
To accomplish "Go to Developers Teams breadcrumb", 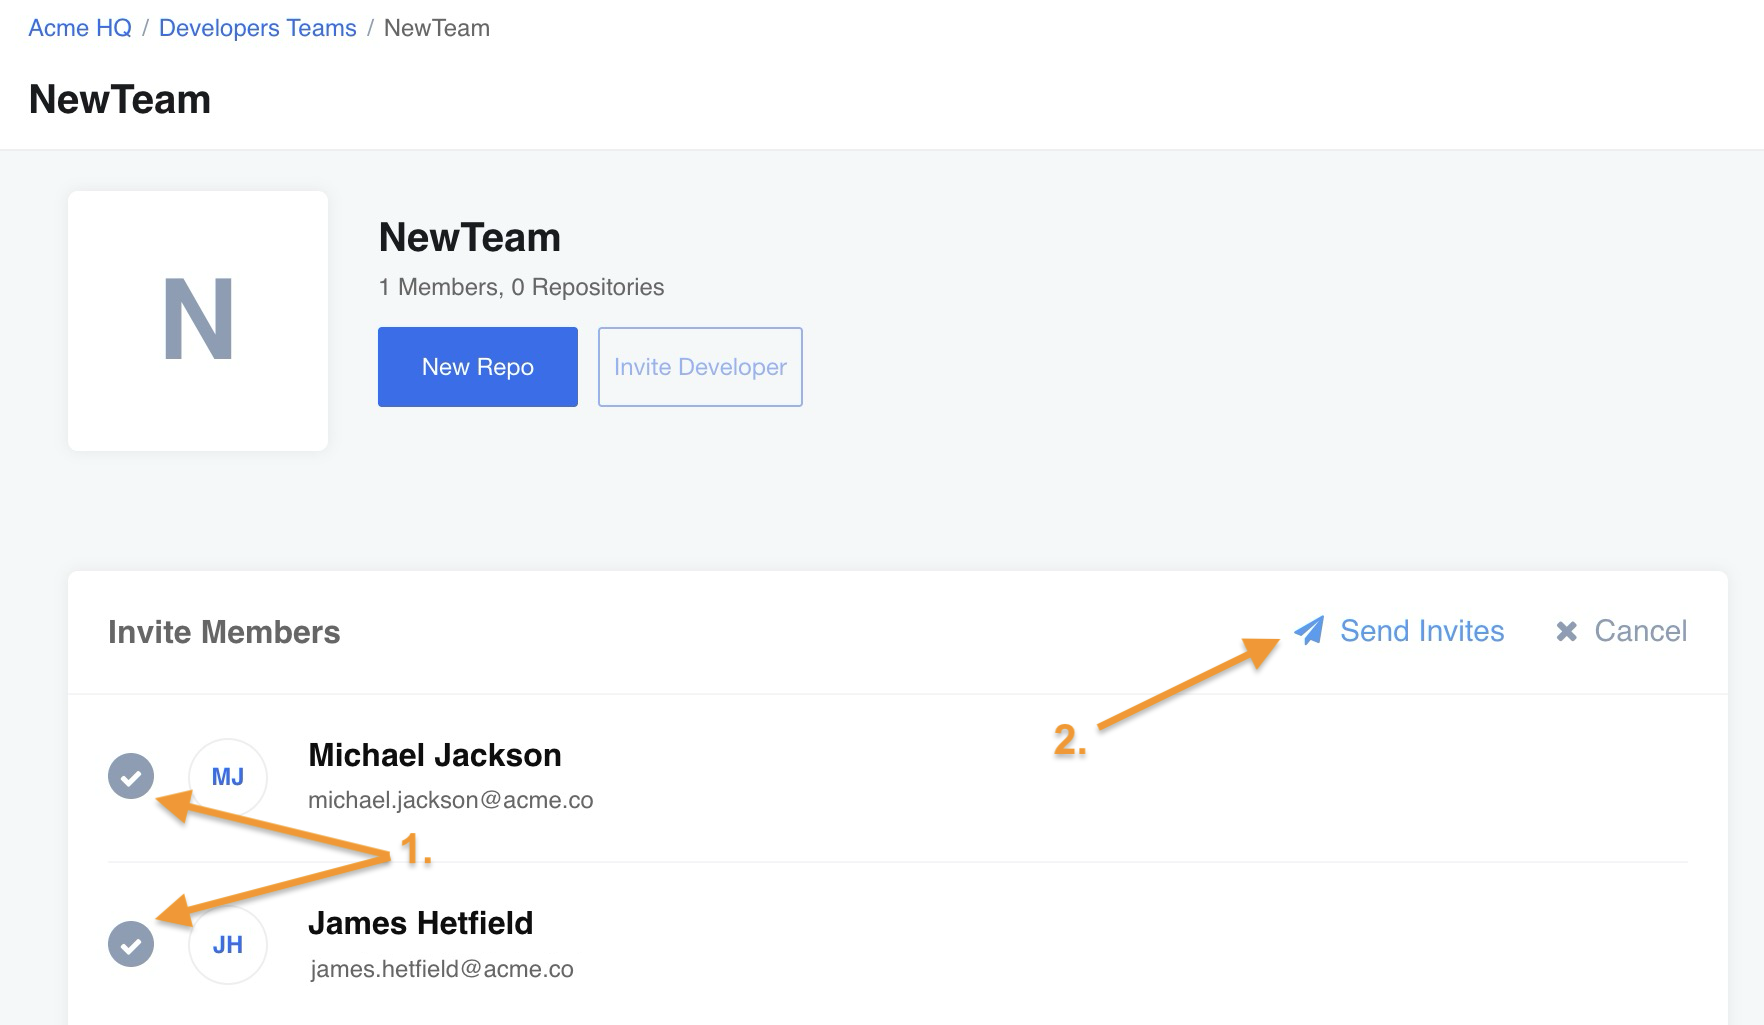I will click(257, 28).
